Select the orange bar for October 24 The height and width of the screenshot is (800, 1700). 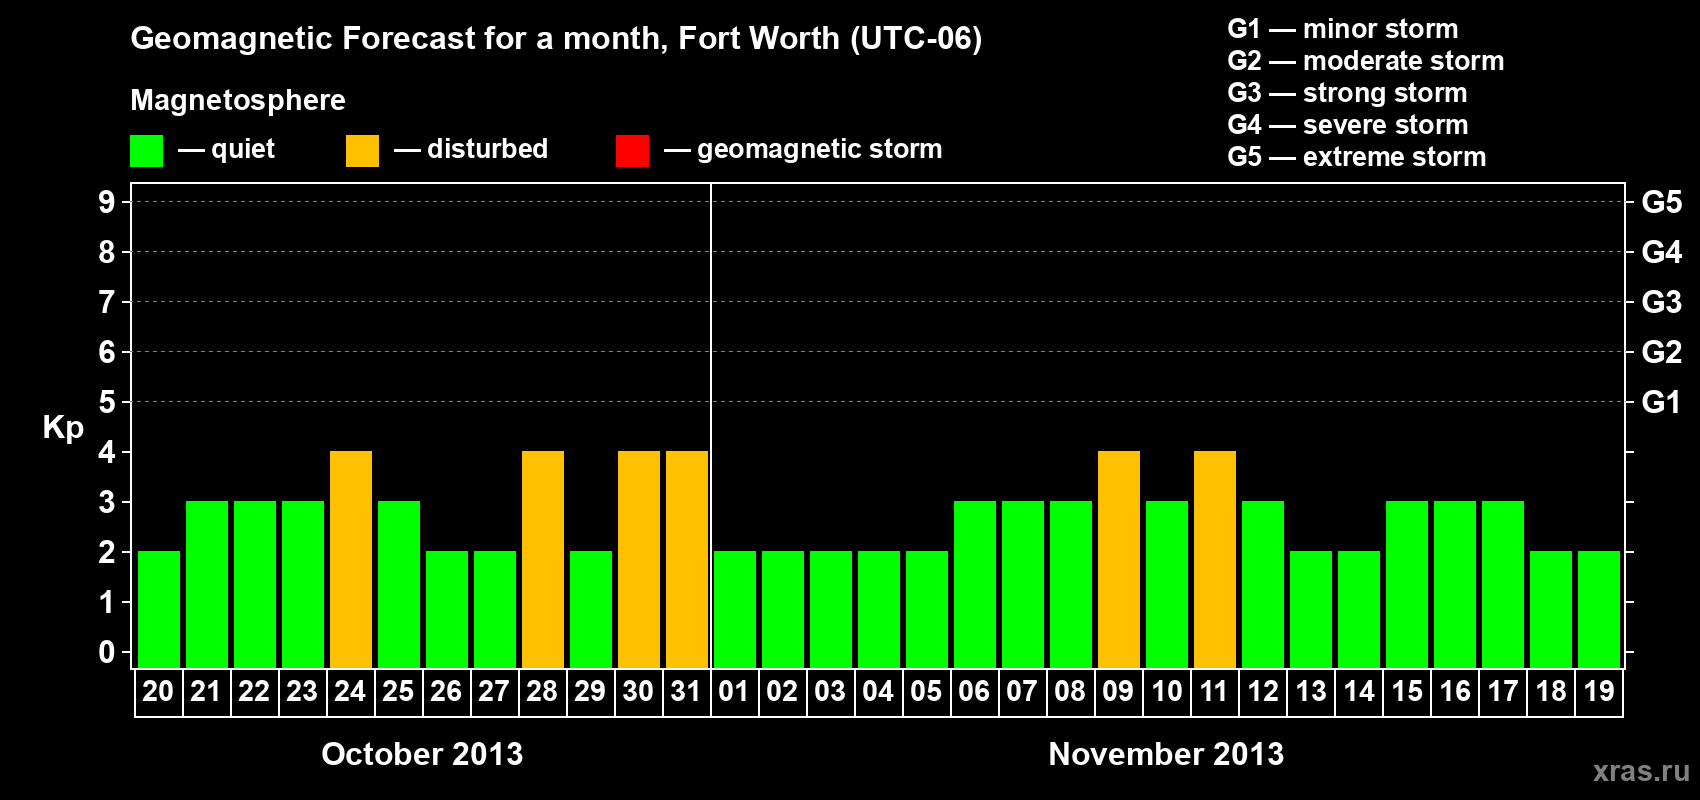351,559
